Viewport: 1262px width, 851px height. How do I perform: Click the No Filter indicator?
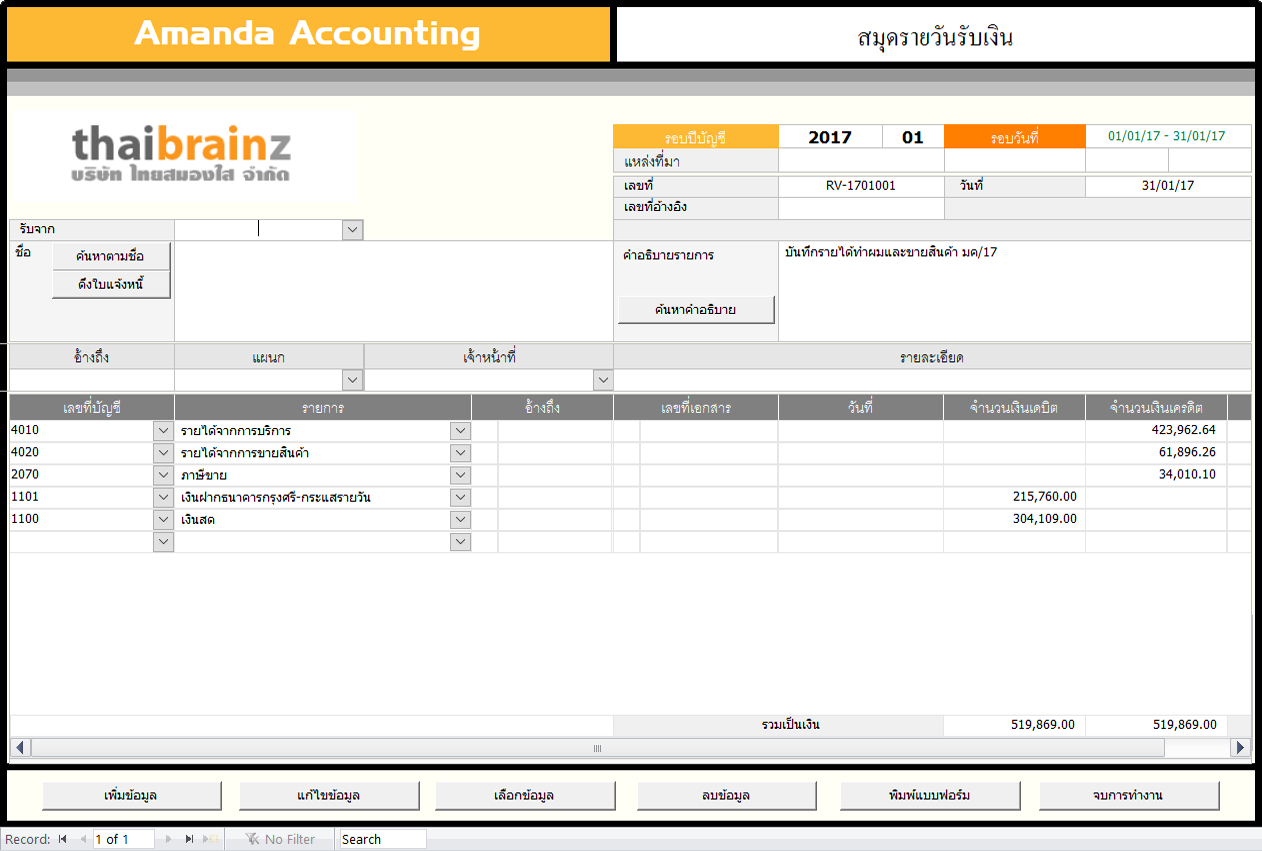tap(280, 839)
